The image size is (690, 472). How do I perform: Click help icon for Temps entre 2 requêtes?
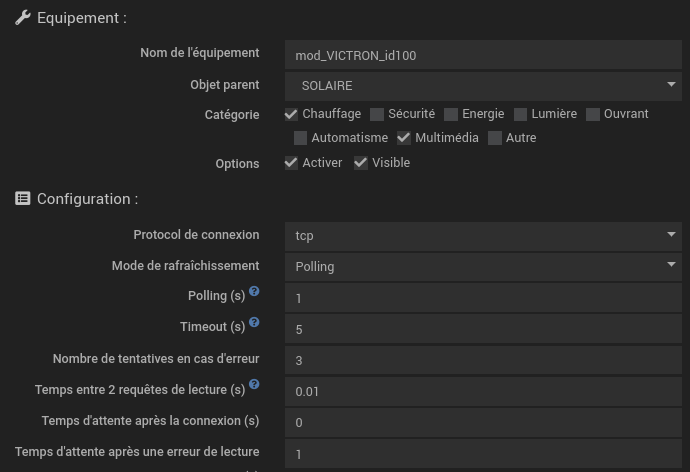[x=254, y=385]
